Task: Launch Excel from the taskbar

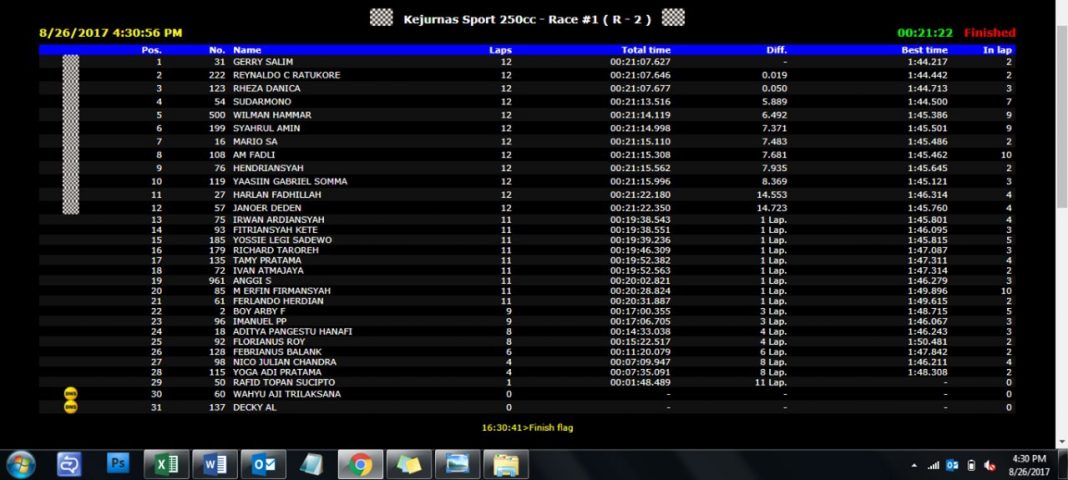Action: [x=166, y=464]
